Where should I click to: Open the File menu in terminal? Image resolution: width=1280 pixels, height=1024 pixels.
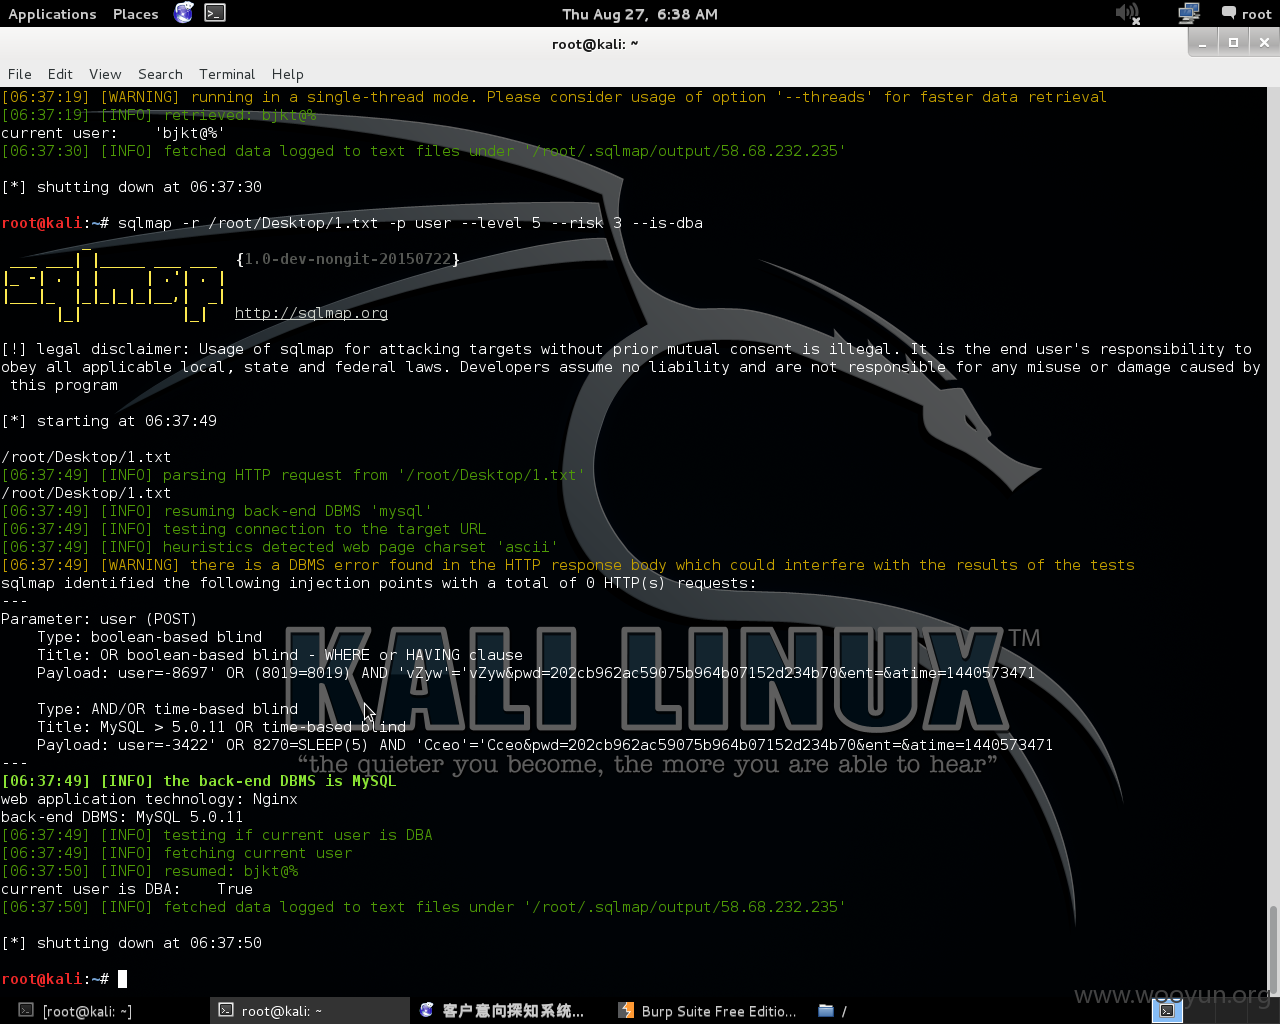20,74
